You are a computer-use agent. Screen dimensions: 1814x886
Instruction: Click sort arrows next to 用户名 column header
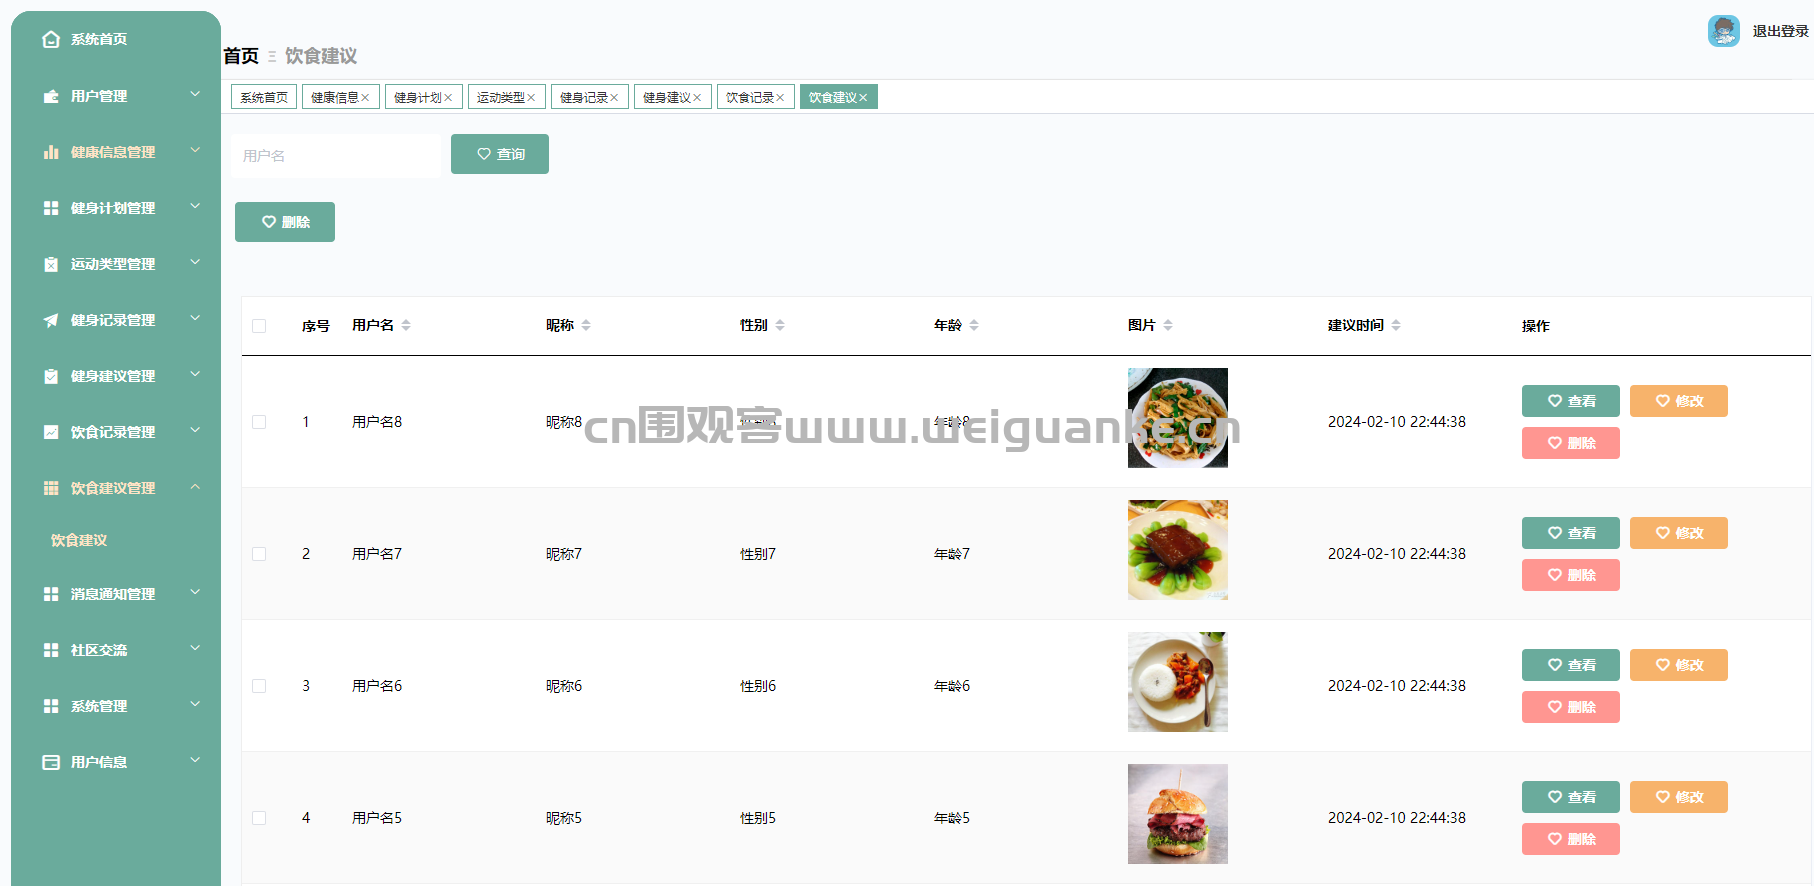(x=406, y=325)
